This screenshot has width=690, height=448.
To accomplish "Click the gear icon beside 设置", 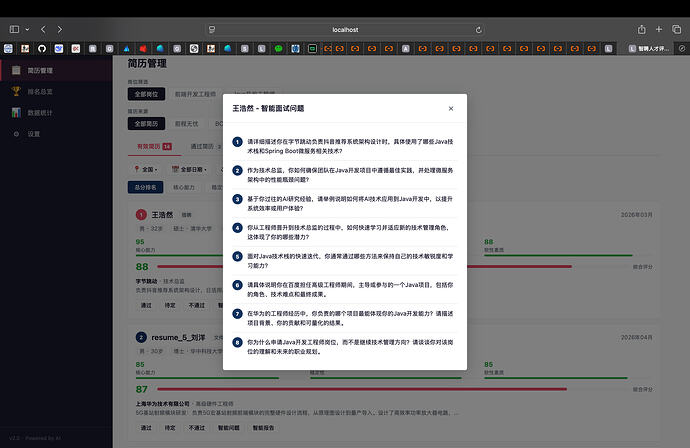I will [16, 134].
